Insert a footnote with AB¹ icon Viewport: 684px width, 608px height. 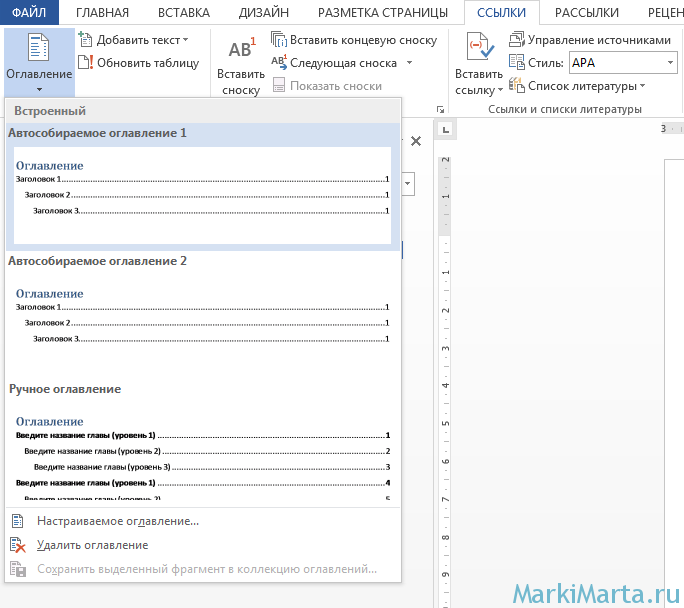(241, 48)
